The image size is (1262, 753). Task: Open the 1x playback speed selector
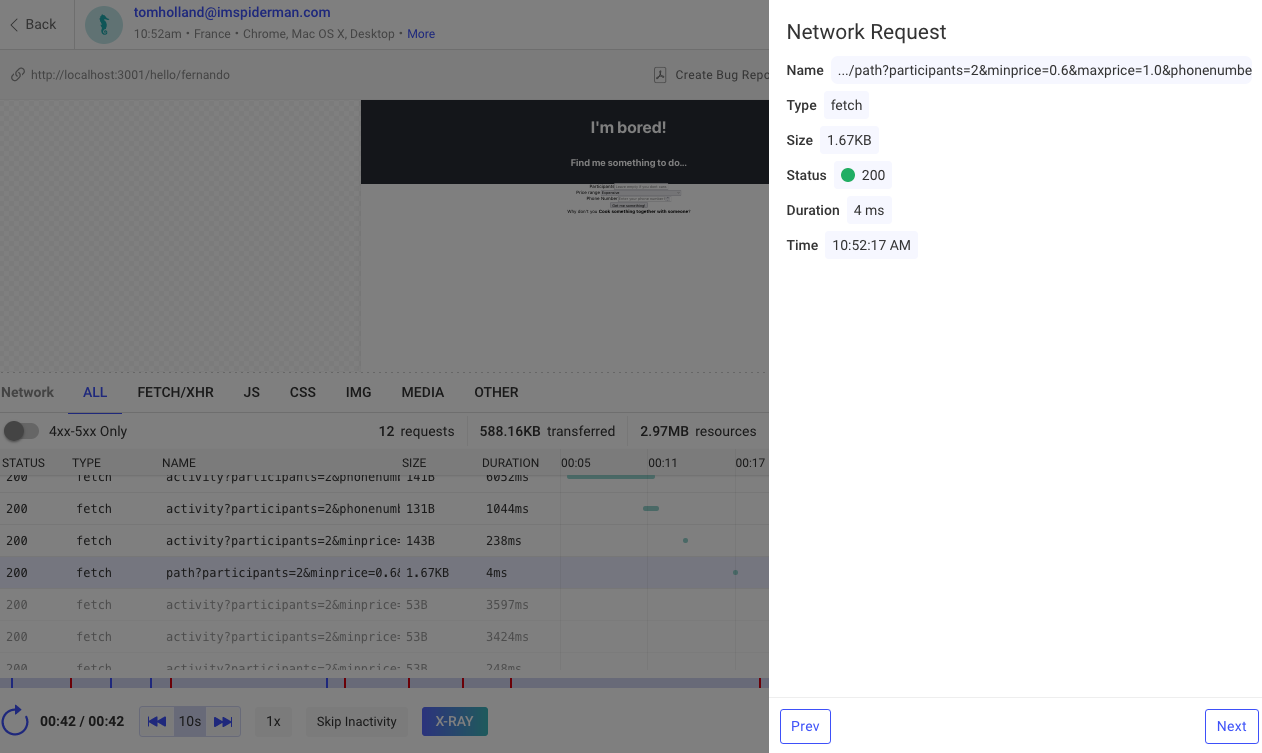click(x=273, y=722)
